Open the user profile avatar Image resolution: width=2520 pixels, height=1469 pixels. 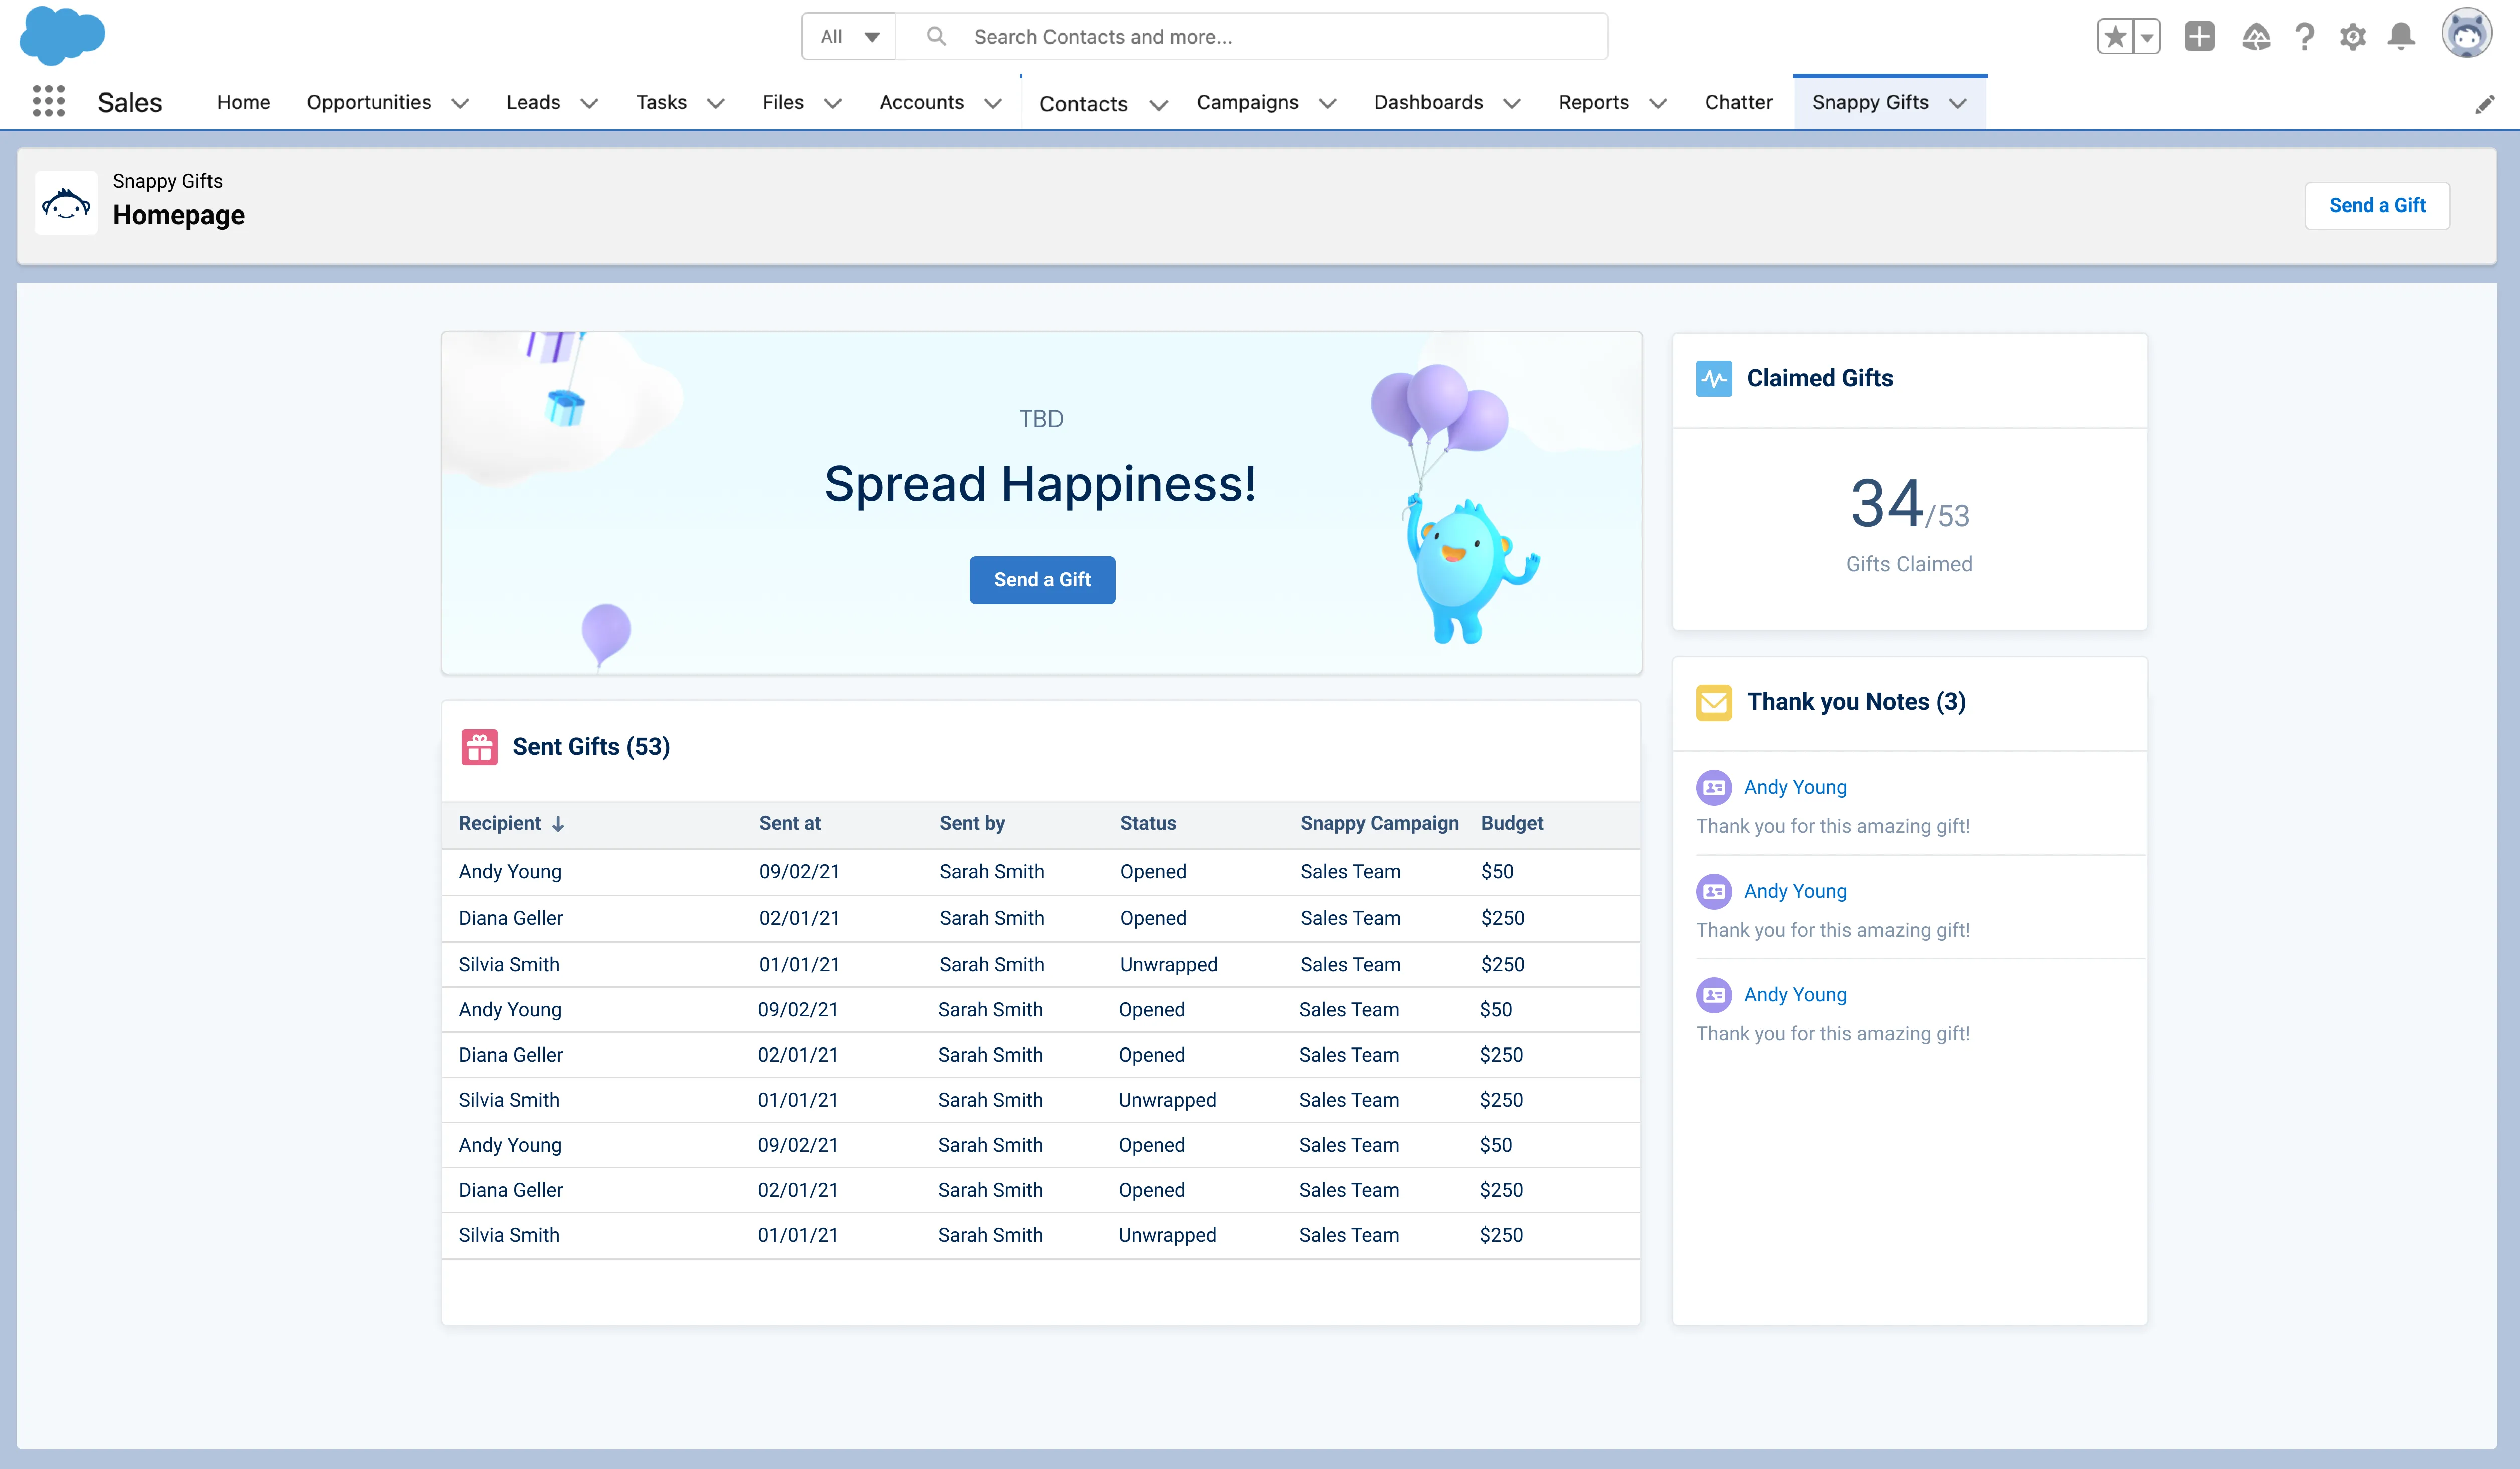(x=2466, y=35)
